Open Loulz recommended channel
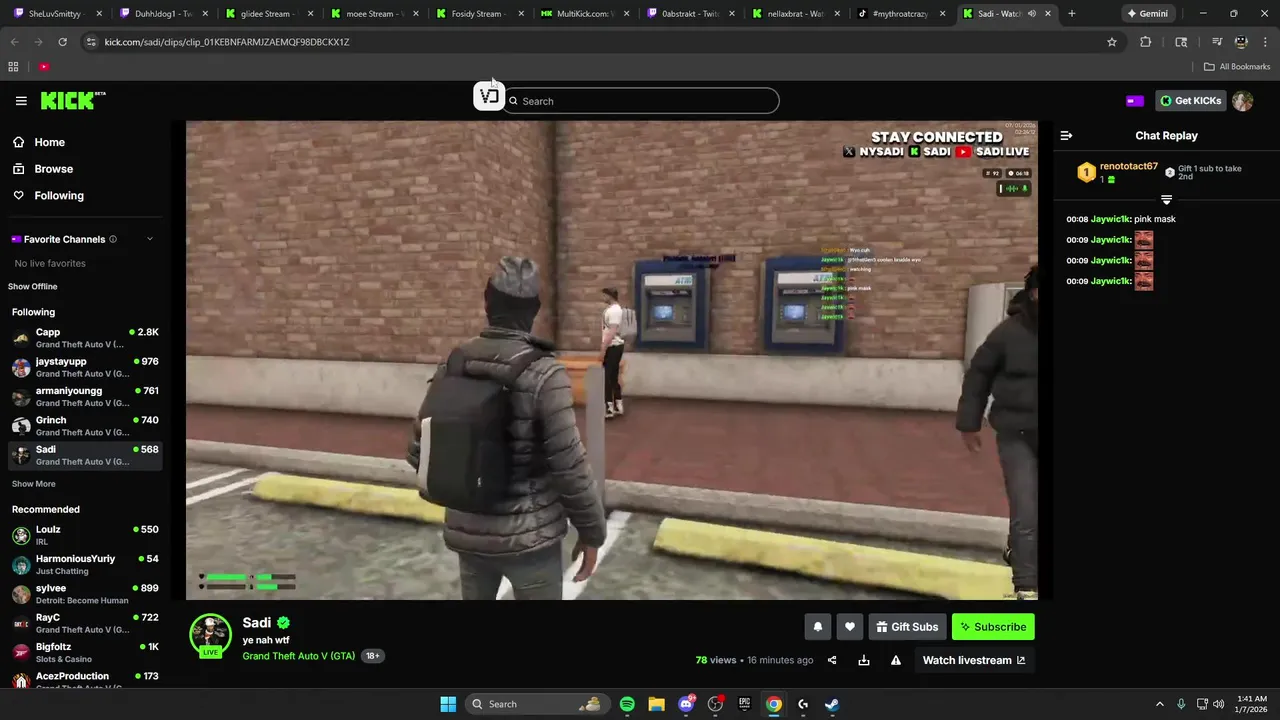Viewport: 1280px width, 720px height. pos(85,535)
